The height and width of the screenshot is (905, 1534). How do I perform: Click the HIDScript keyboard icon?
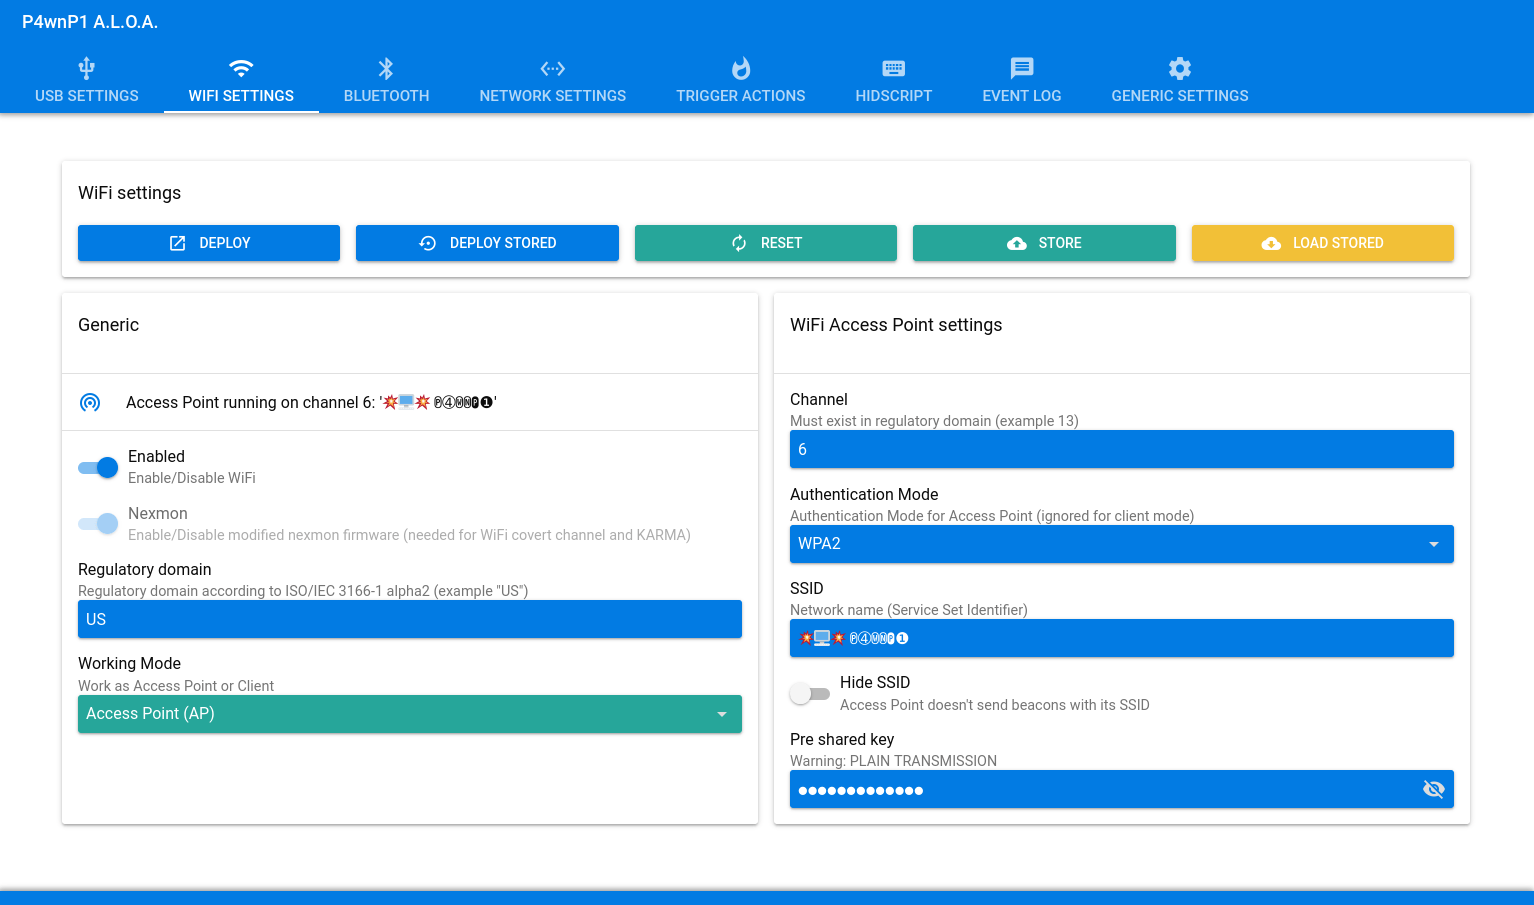(x=893, y=68)
